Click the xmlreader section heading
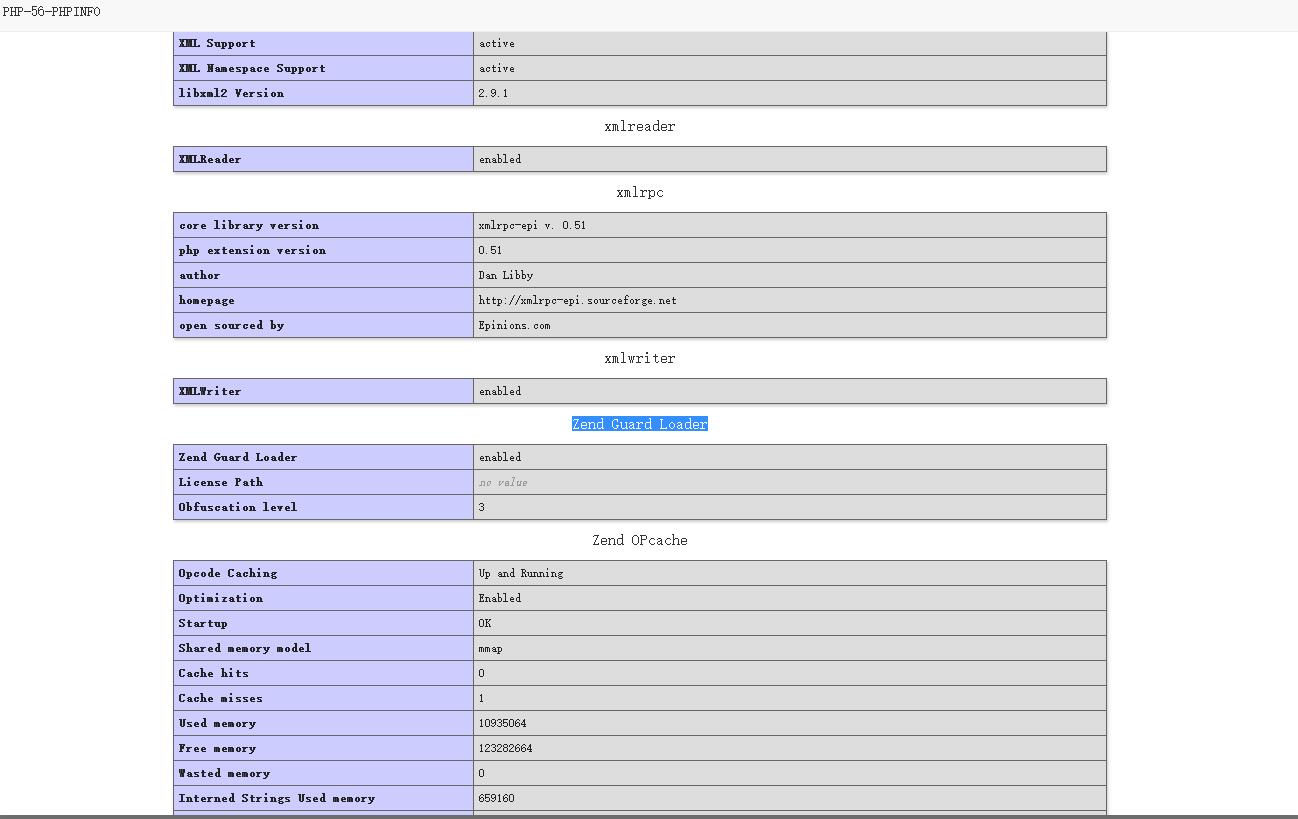This screenshot has height=819, width=1298. pos(640,127)
